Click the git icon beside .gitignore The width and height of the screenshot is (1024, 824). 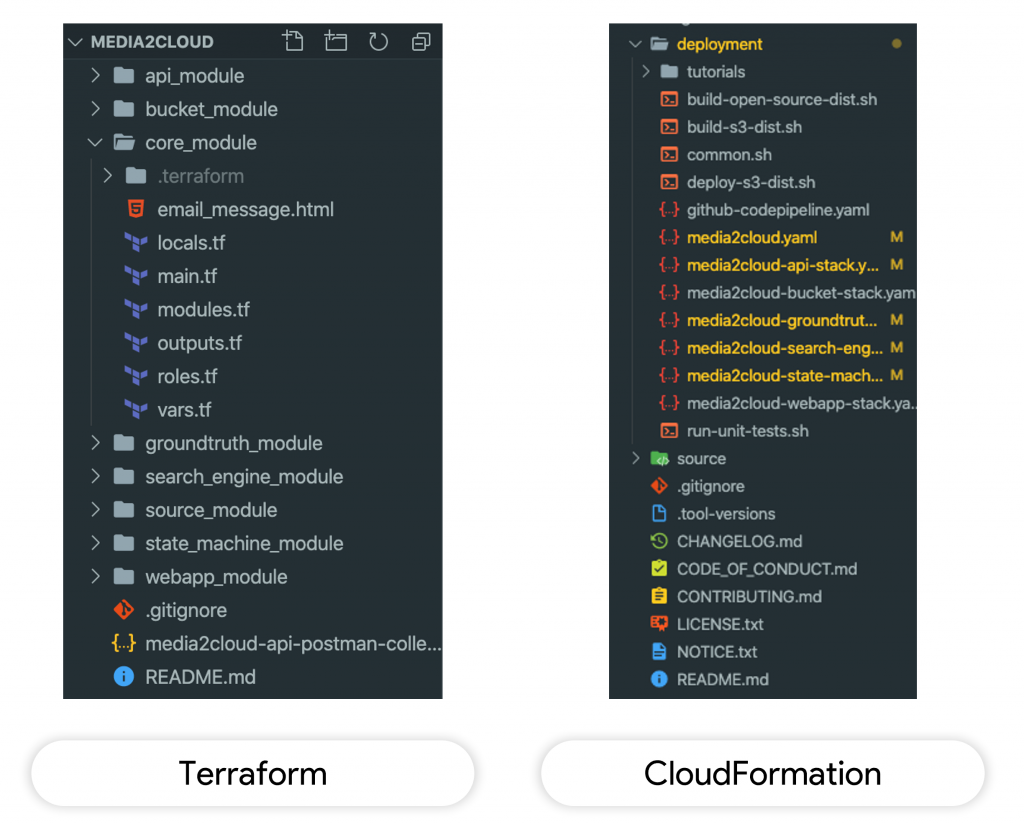[x=123, y=610]
